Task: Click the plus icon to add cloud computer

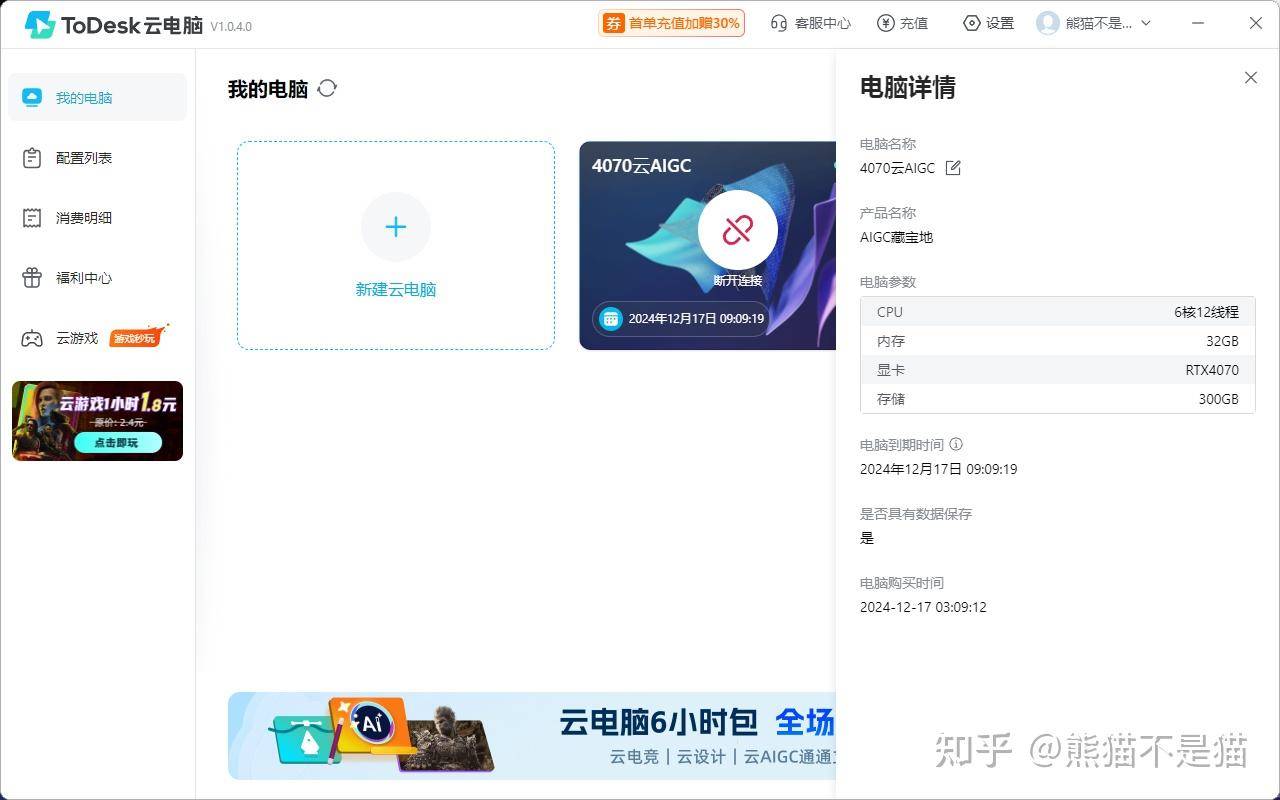Action: [x=396, y=227]
